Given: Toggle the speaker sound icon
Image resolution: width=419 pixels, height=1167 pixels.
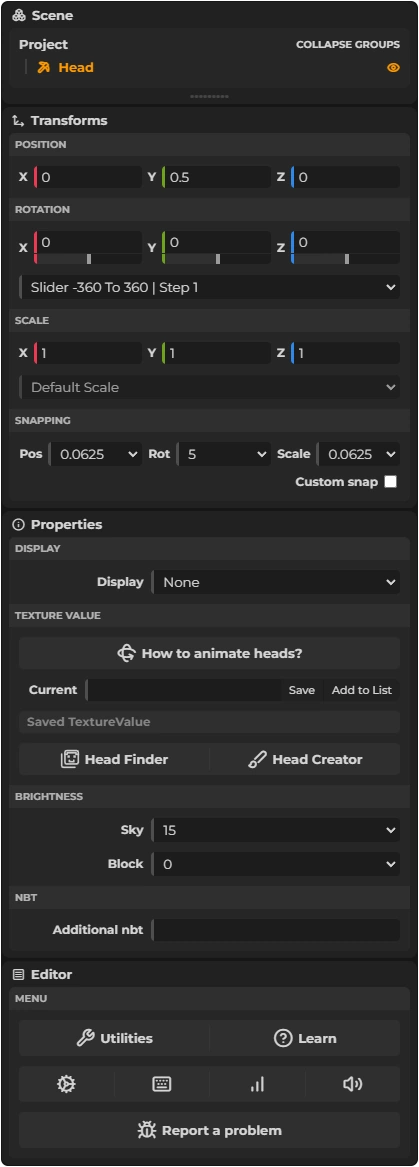Looking at the screenshot, I should 352,1084.
